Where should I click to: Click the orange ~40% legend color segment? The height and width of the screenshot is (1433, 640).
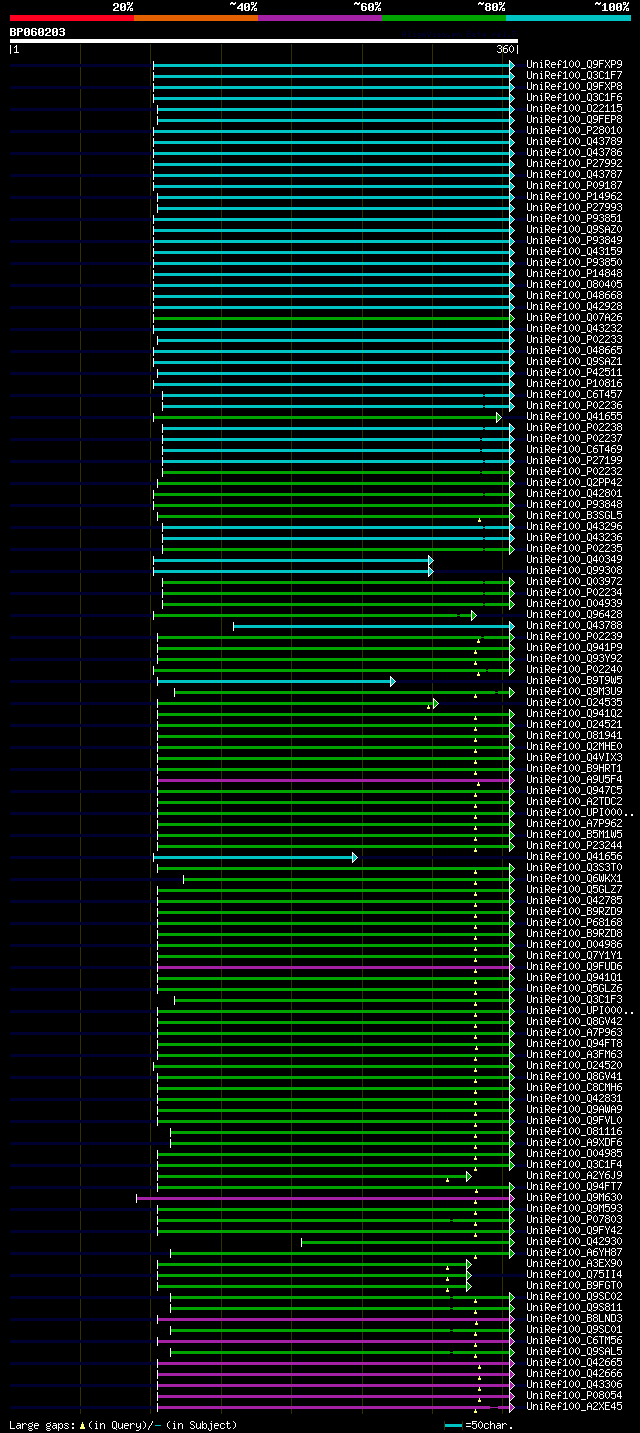click(x=195, y=17)
